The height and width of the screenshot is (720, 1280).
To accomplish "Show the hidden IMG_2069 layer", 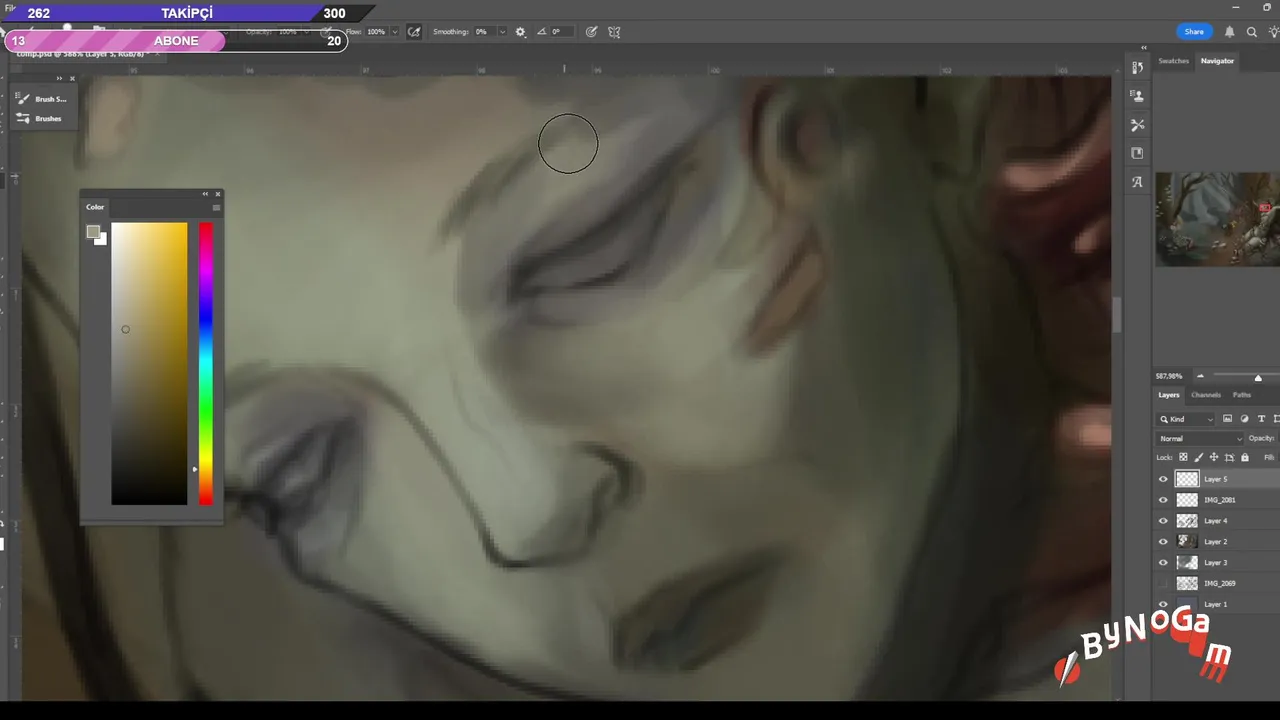I will [x=1163, y=584].
